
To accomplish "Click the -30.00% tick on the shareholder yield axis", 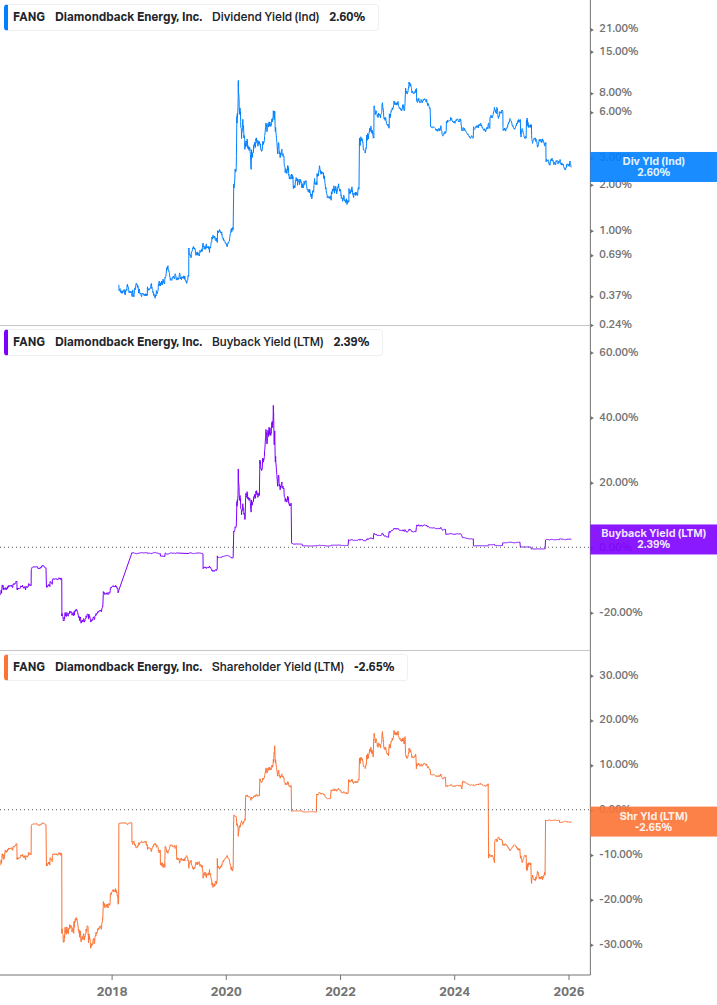I will [x=617, y=945].
